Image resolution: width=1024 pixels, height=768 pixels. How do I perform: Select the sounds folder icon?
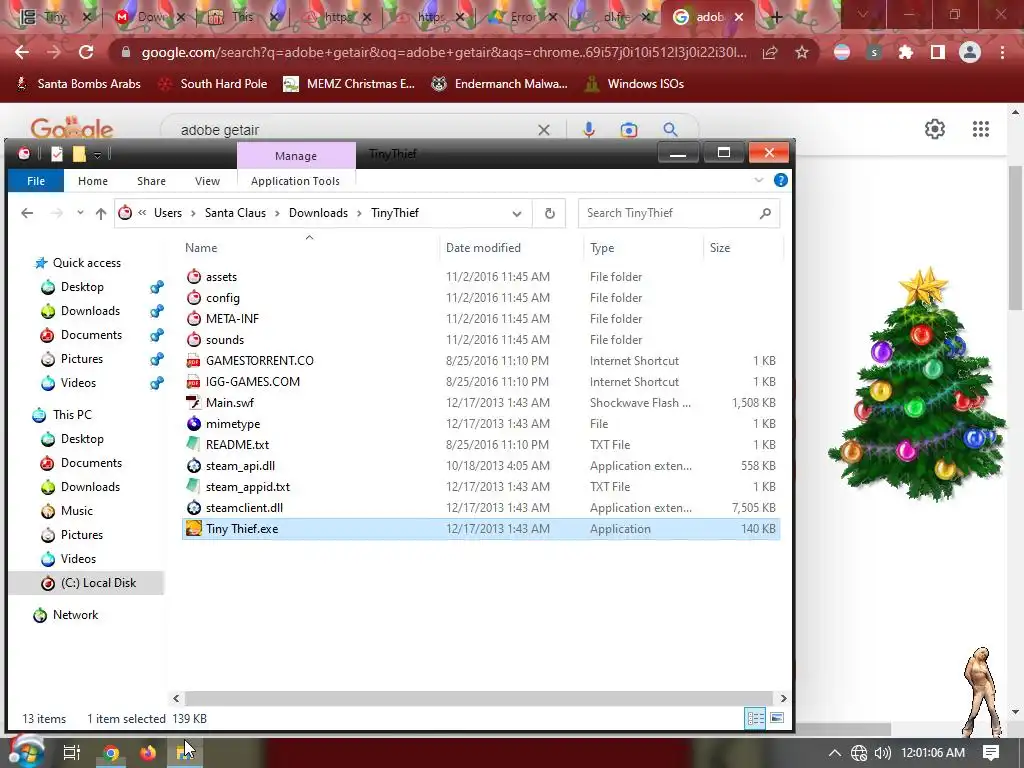point(193,340)
